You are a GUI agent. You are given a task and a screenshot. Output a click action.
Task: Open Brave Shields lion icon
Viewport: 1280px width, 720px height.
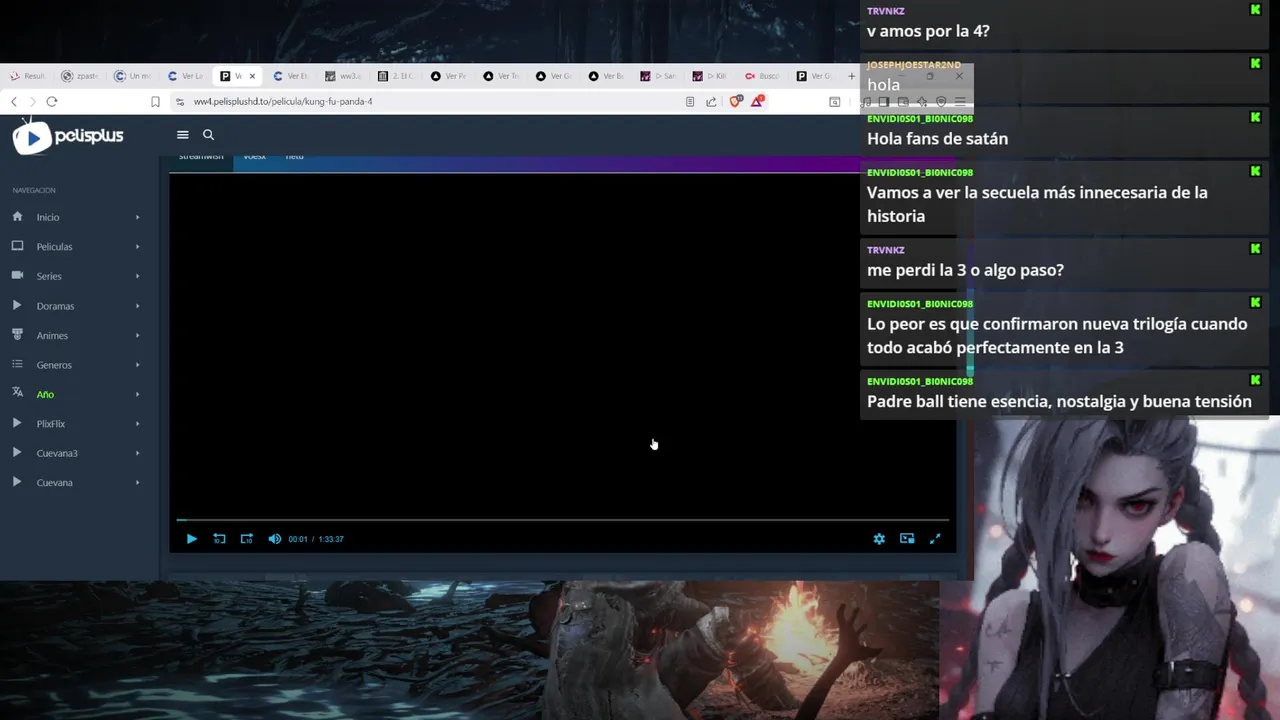click(x=736, y=101)
